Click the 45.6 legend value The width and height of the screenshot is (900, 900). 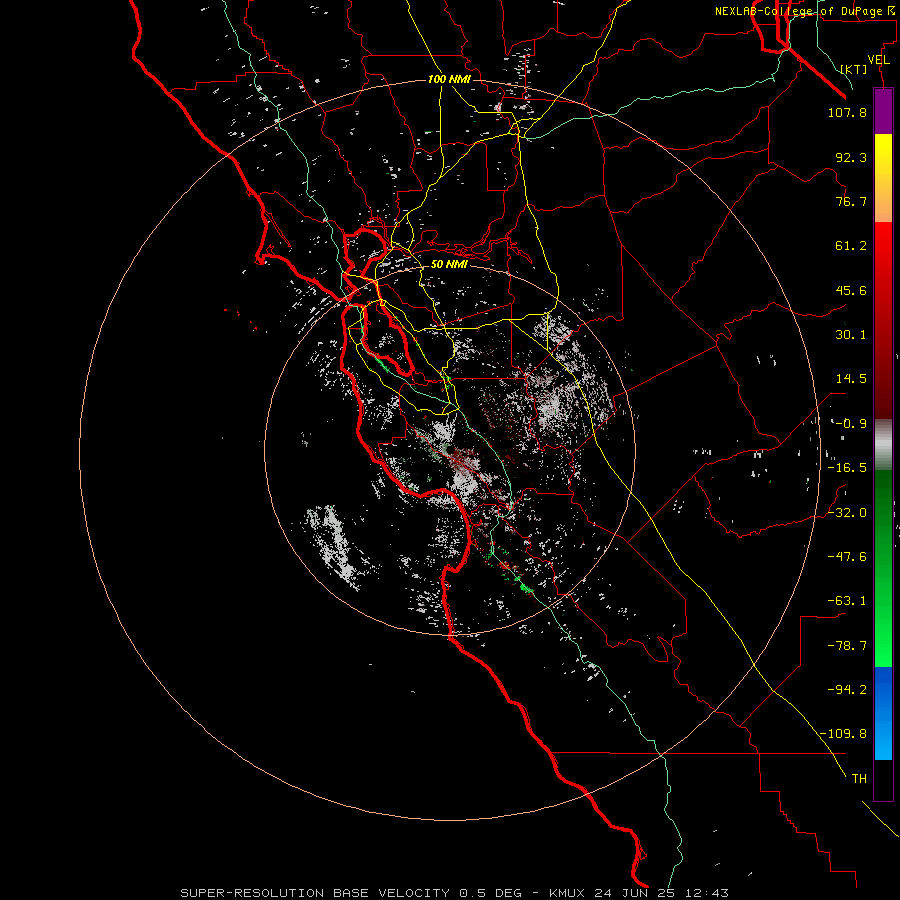pyautogui.click(x=851, y=290)
